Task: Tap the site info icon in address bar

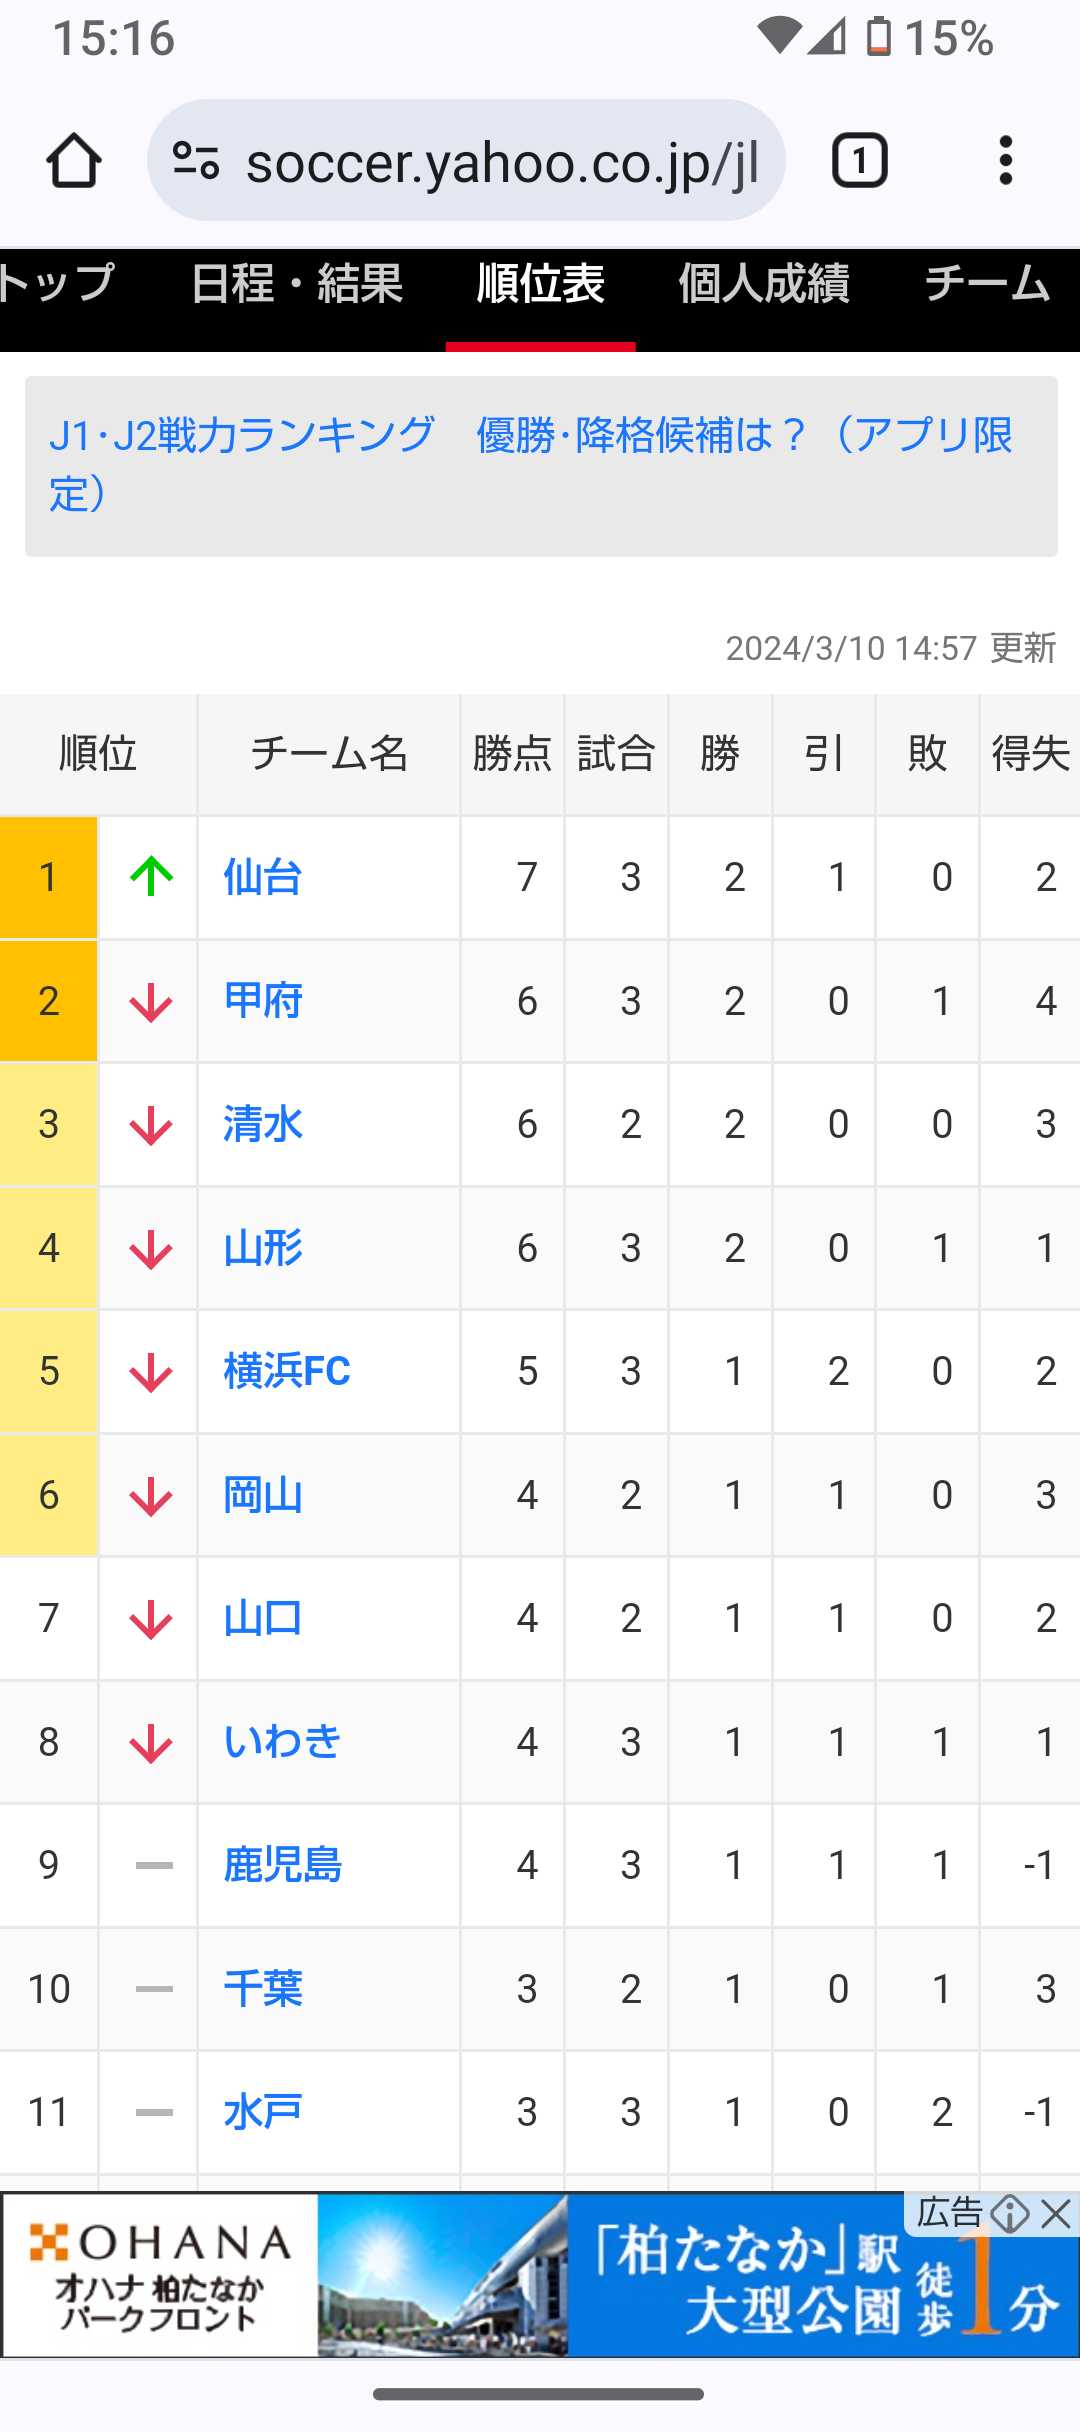Action: (x=196, y=160)
